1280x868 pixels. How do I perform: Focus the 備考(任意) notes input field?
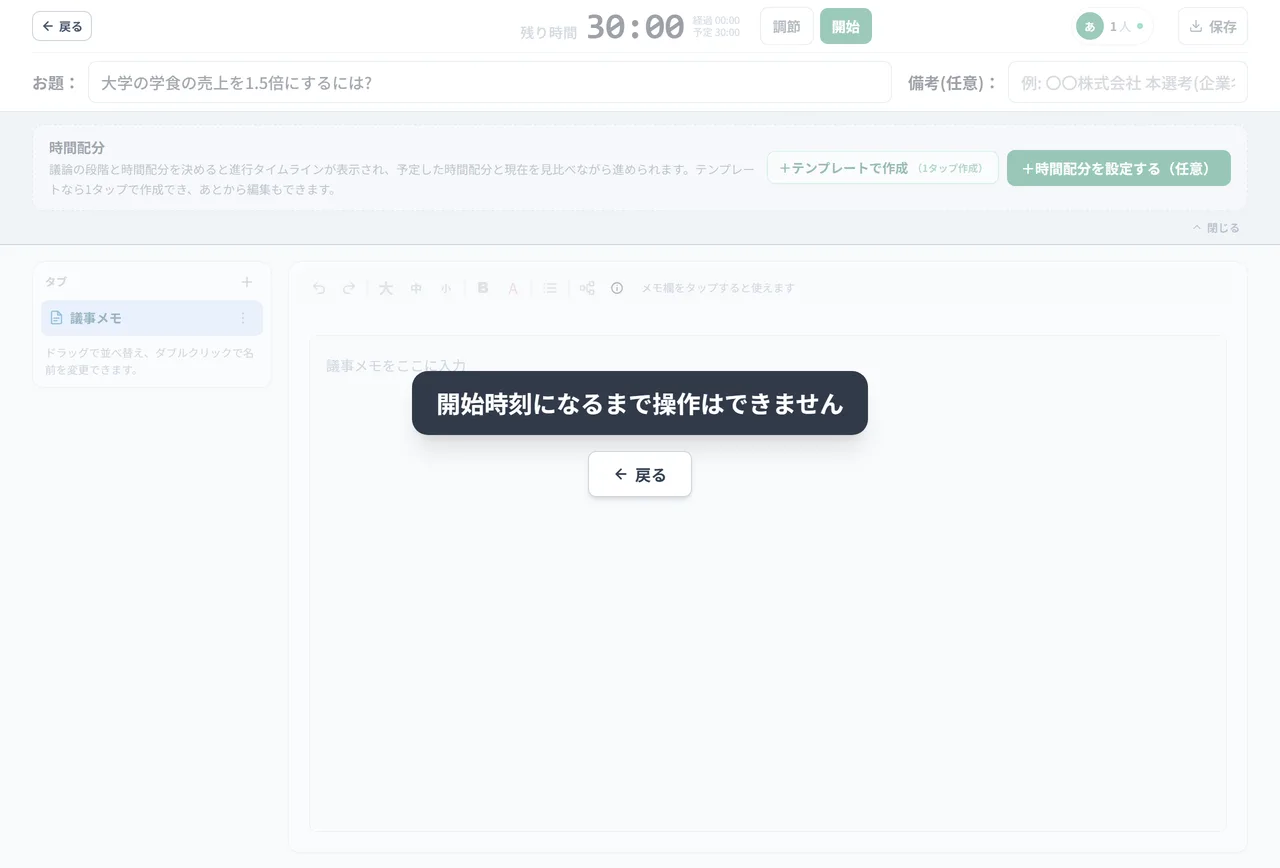pos(1128,82)
